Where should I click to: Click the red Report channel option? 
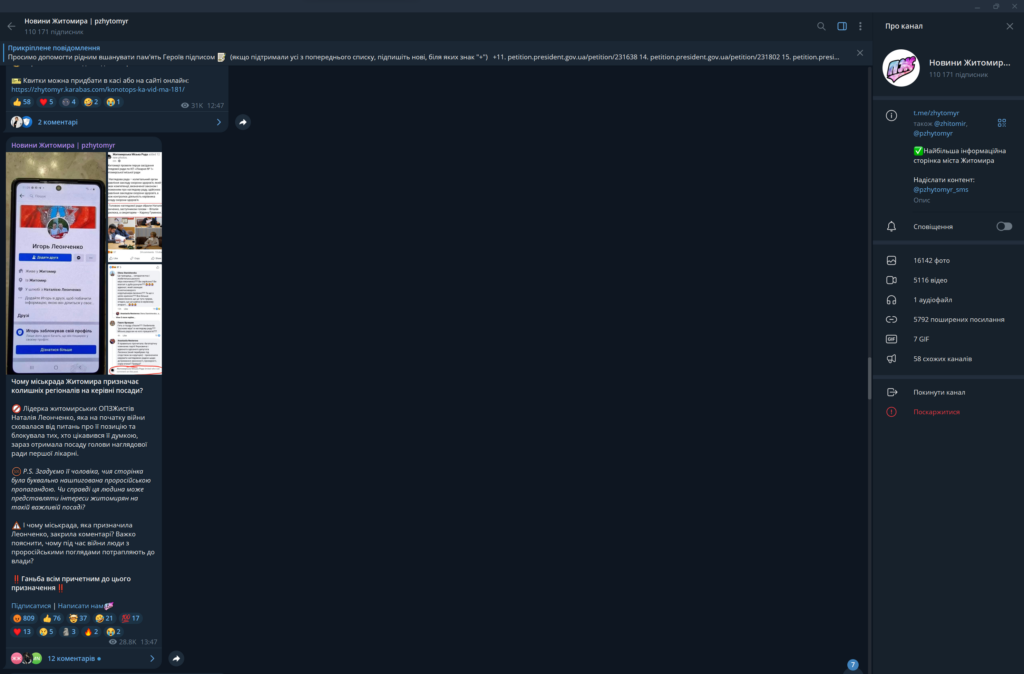tap(936, 411)
